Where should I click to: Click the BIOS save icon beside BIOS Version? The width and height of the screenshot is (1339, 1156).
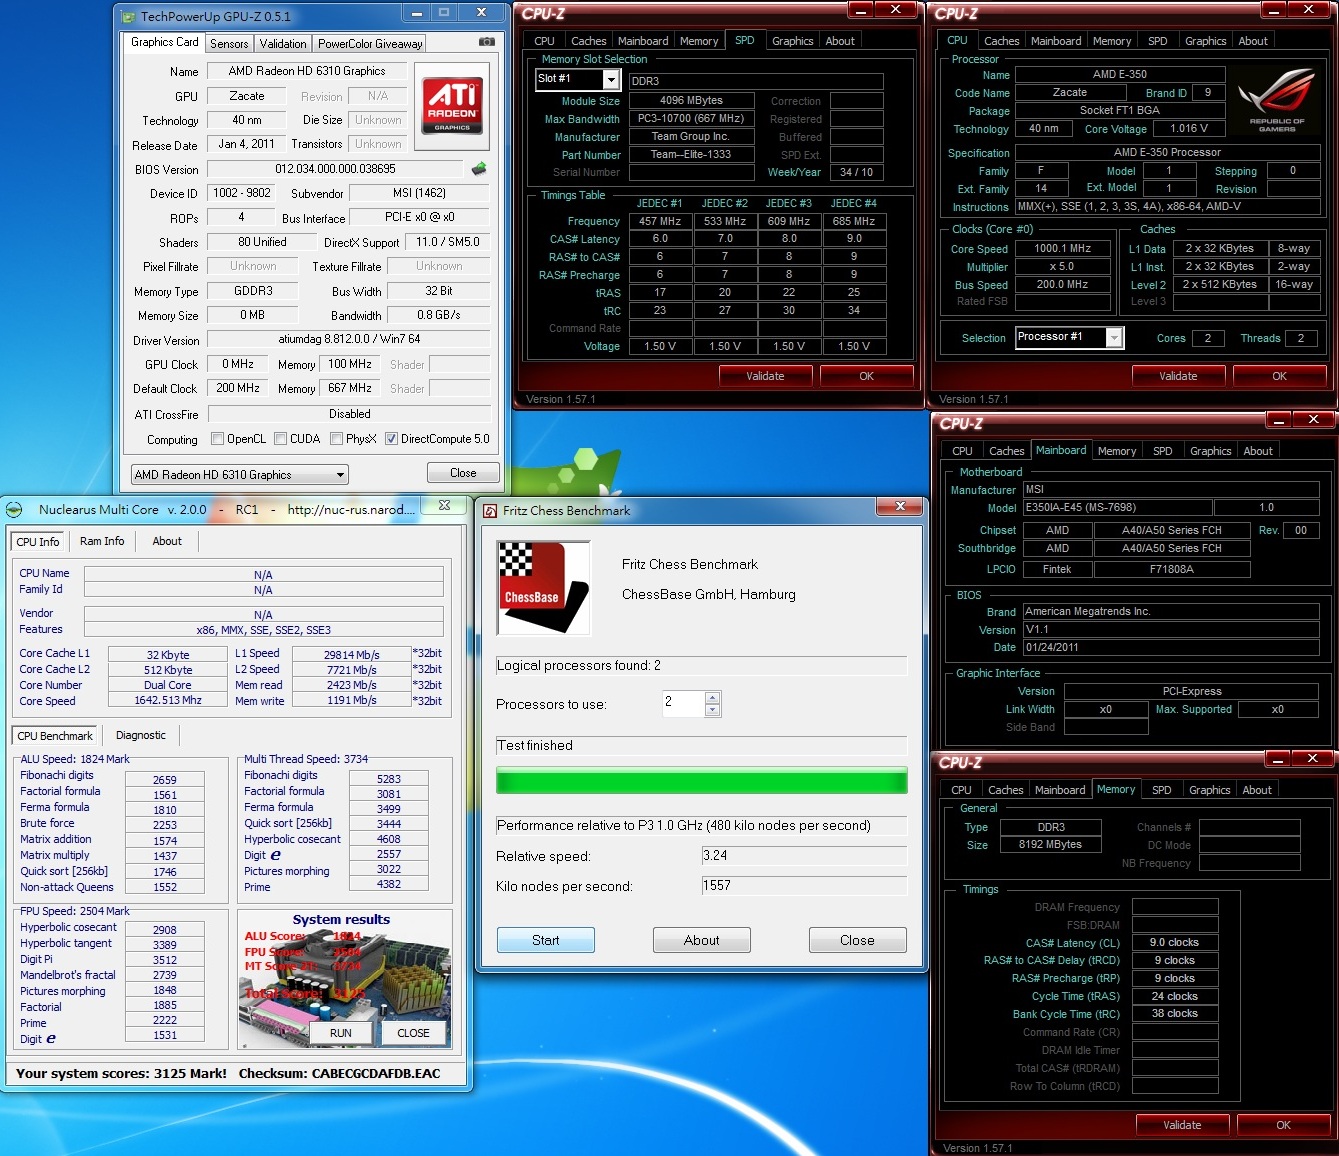[479, 169]
